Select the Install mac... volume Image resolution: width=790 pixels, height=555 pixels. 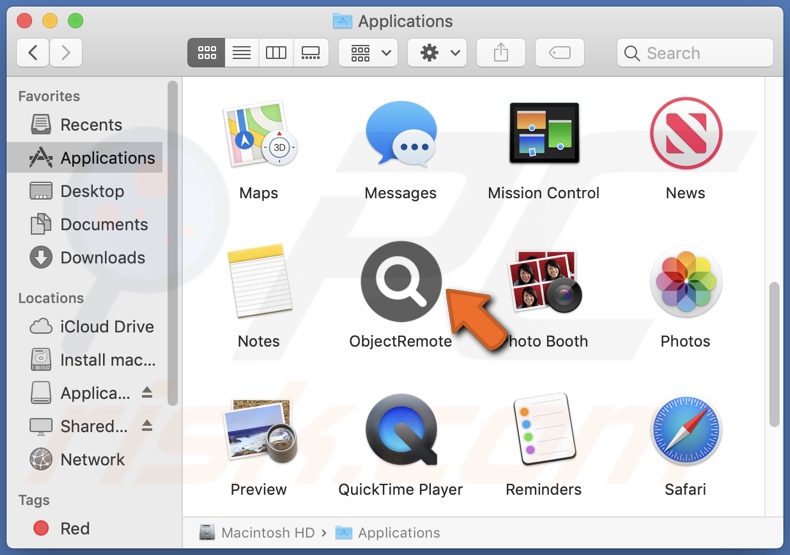coord(86,360)
